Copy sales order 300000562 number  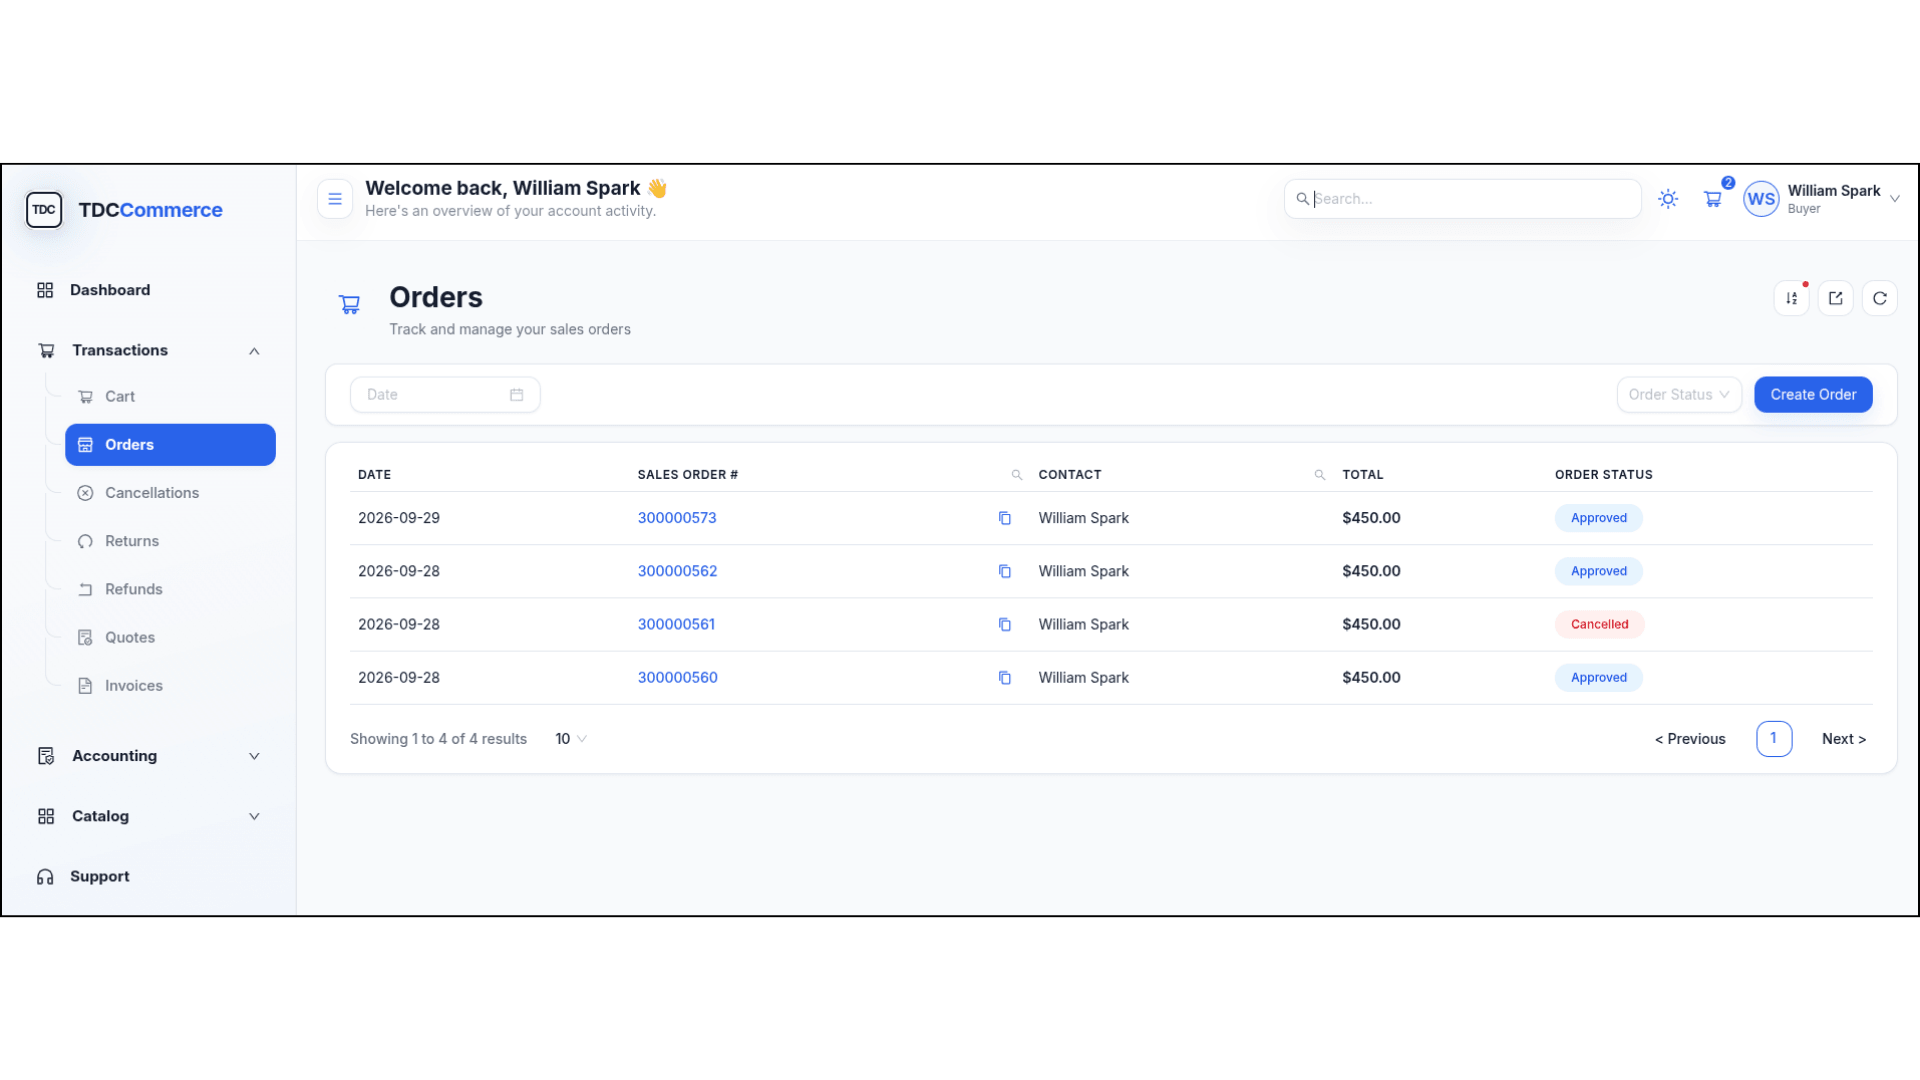tap(1005, 571)
